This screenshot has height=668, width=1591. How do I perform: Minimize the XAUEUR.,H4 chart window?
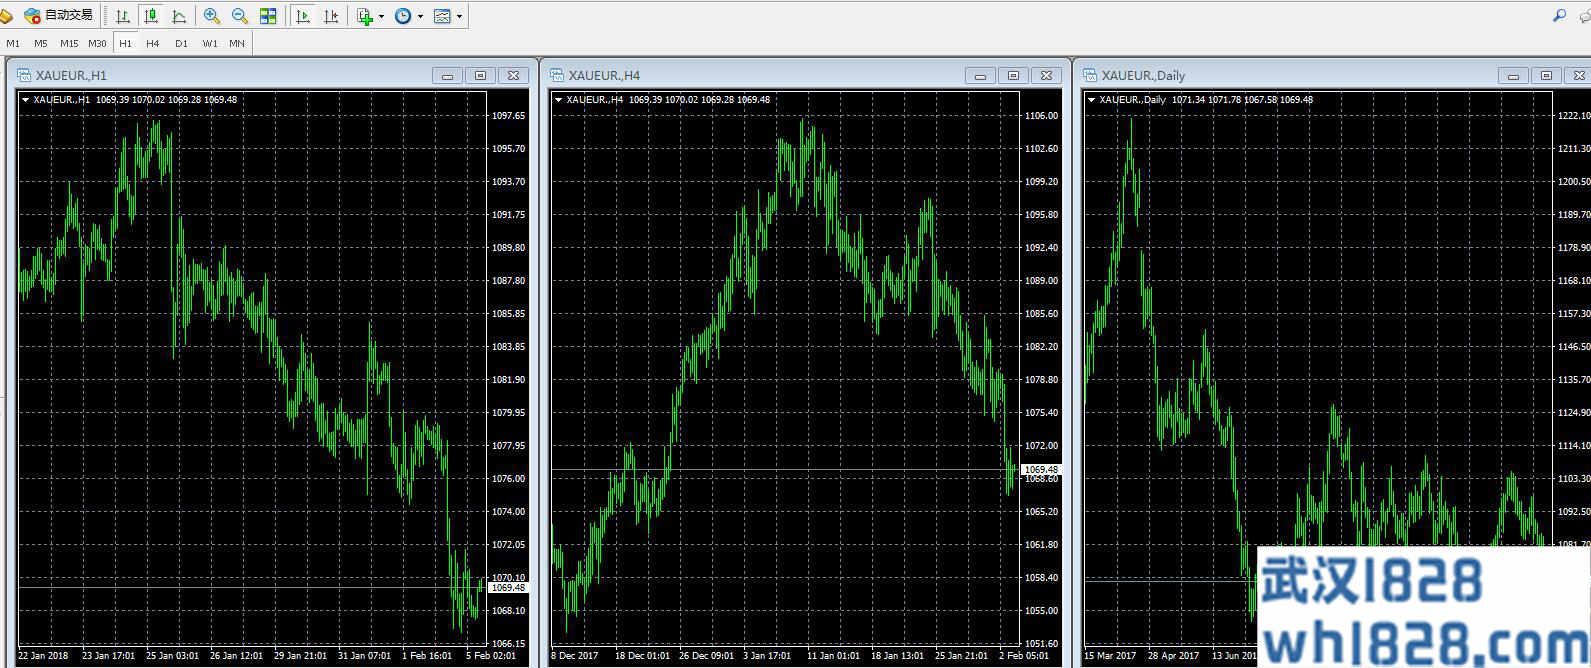coord(980,76)
